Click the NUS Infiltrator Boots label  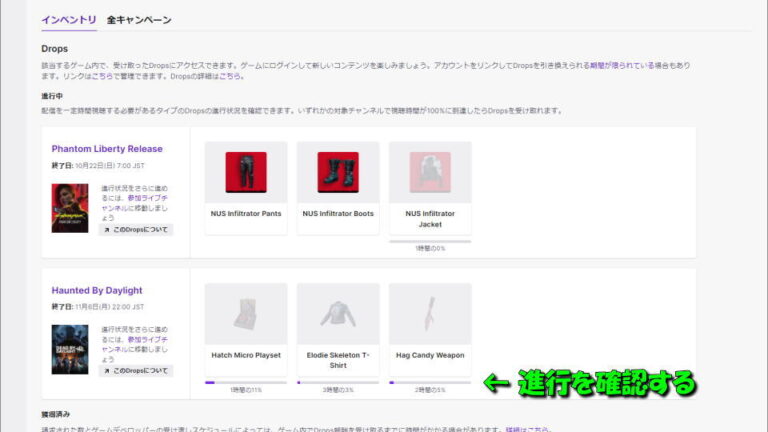tap(338, 214)
